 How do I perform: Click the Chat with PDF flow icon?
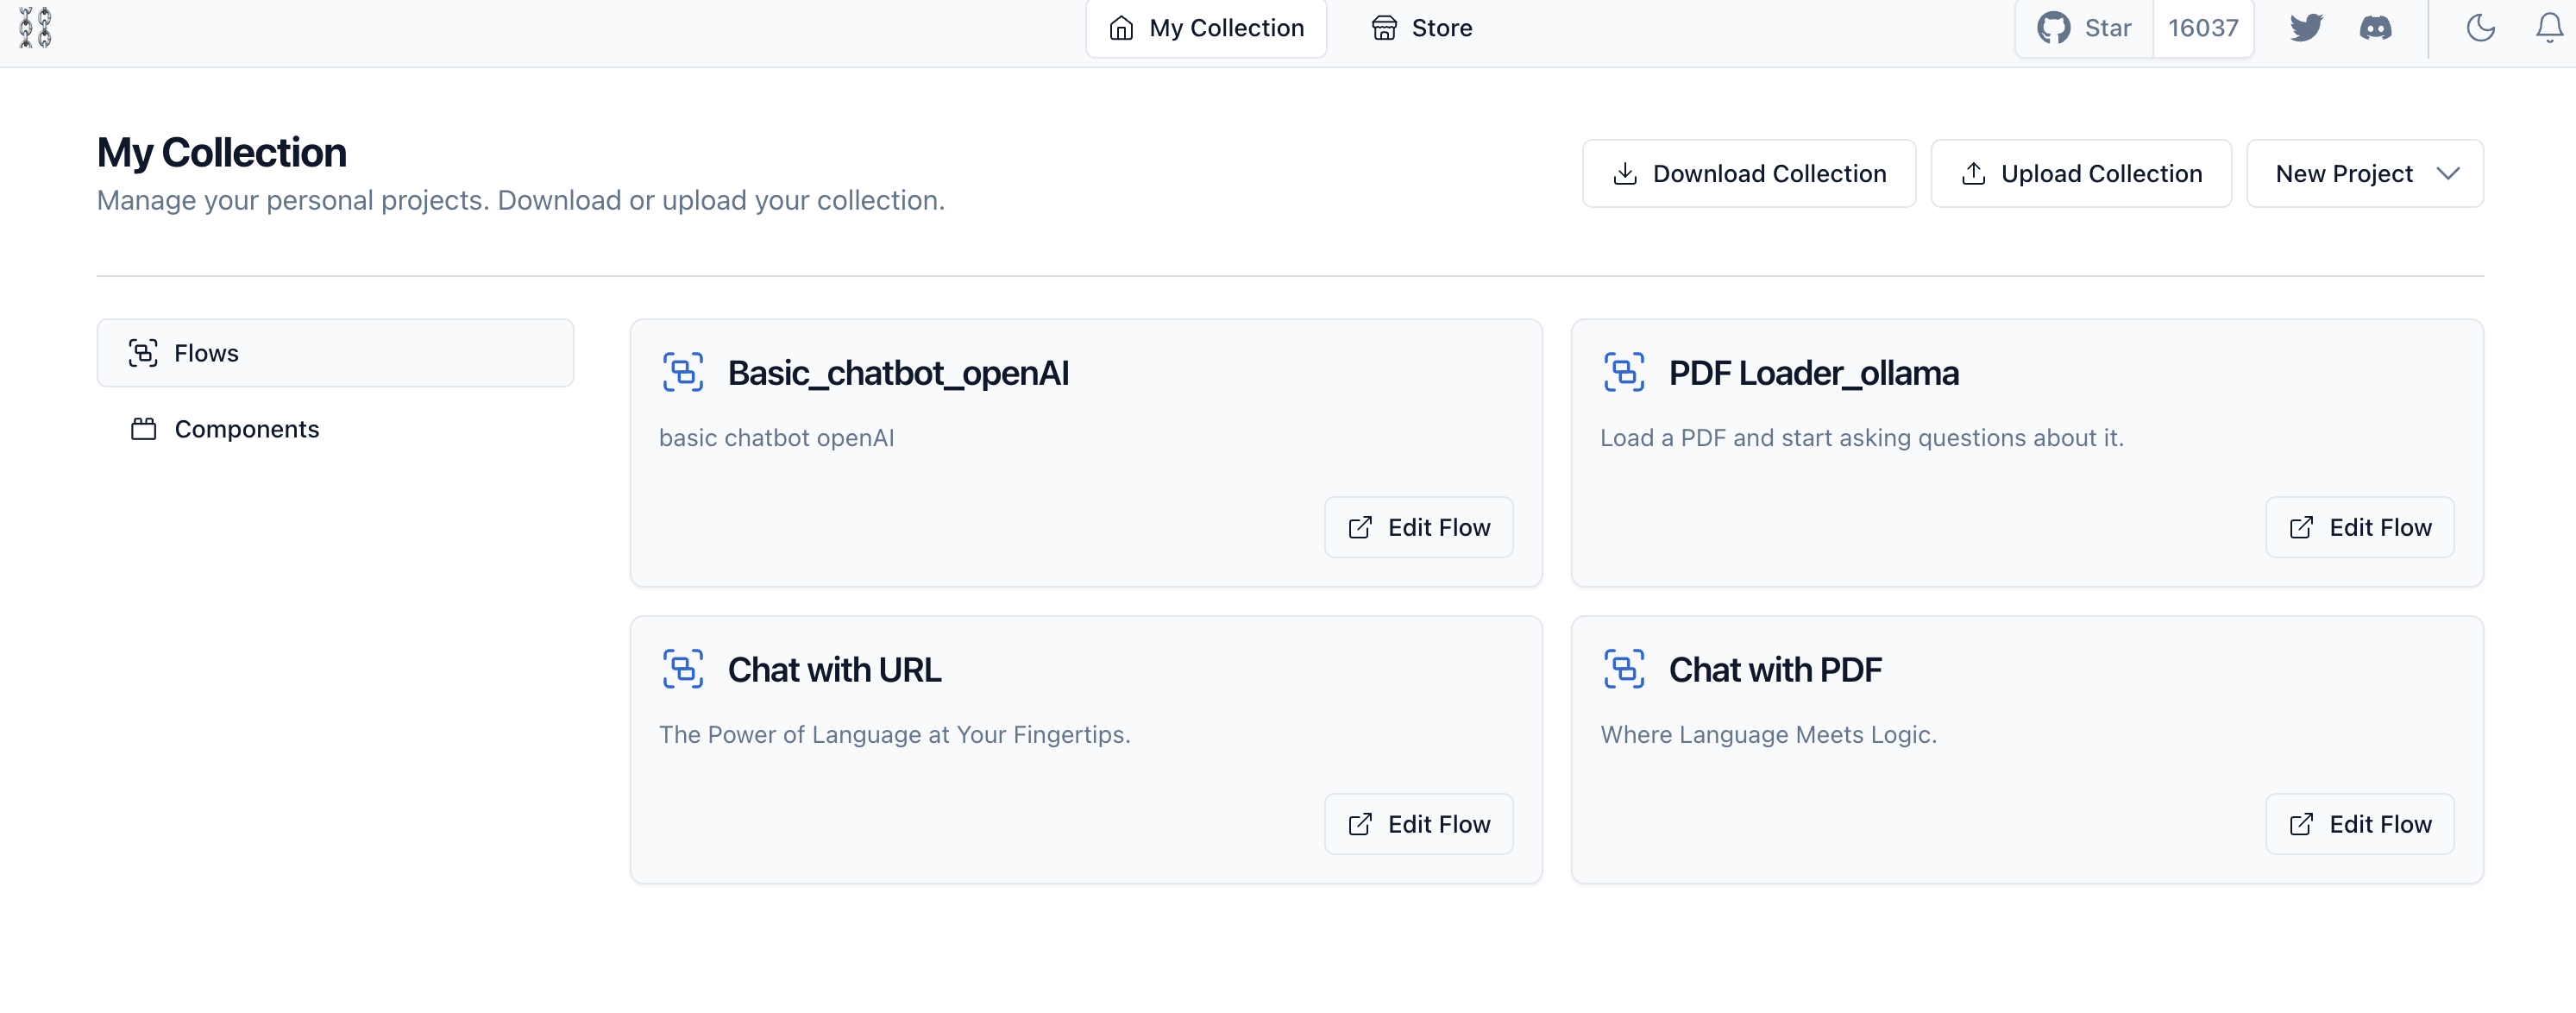coord(1624,669)
